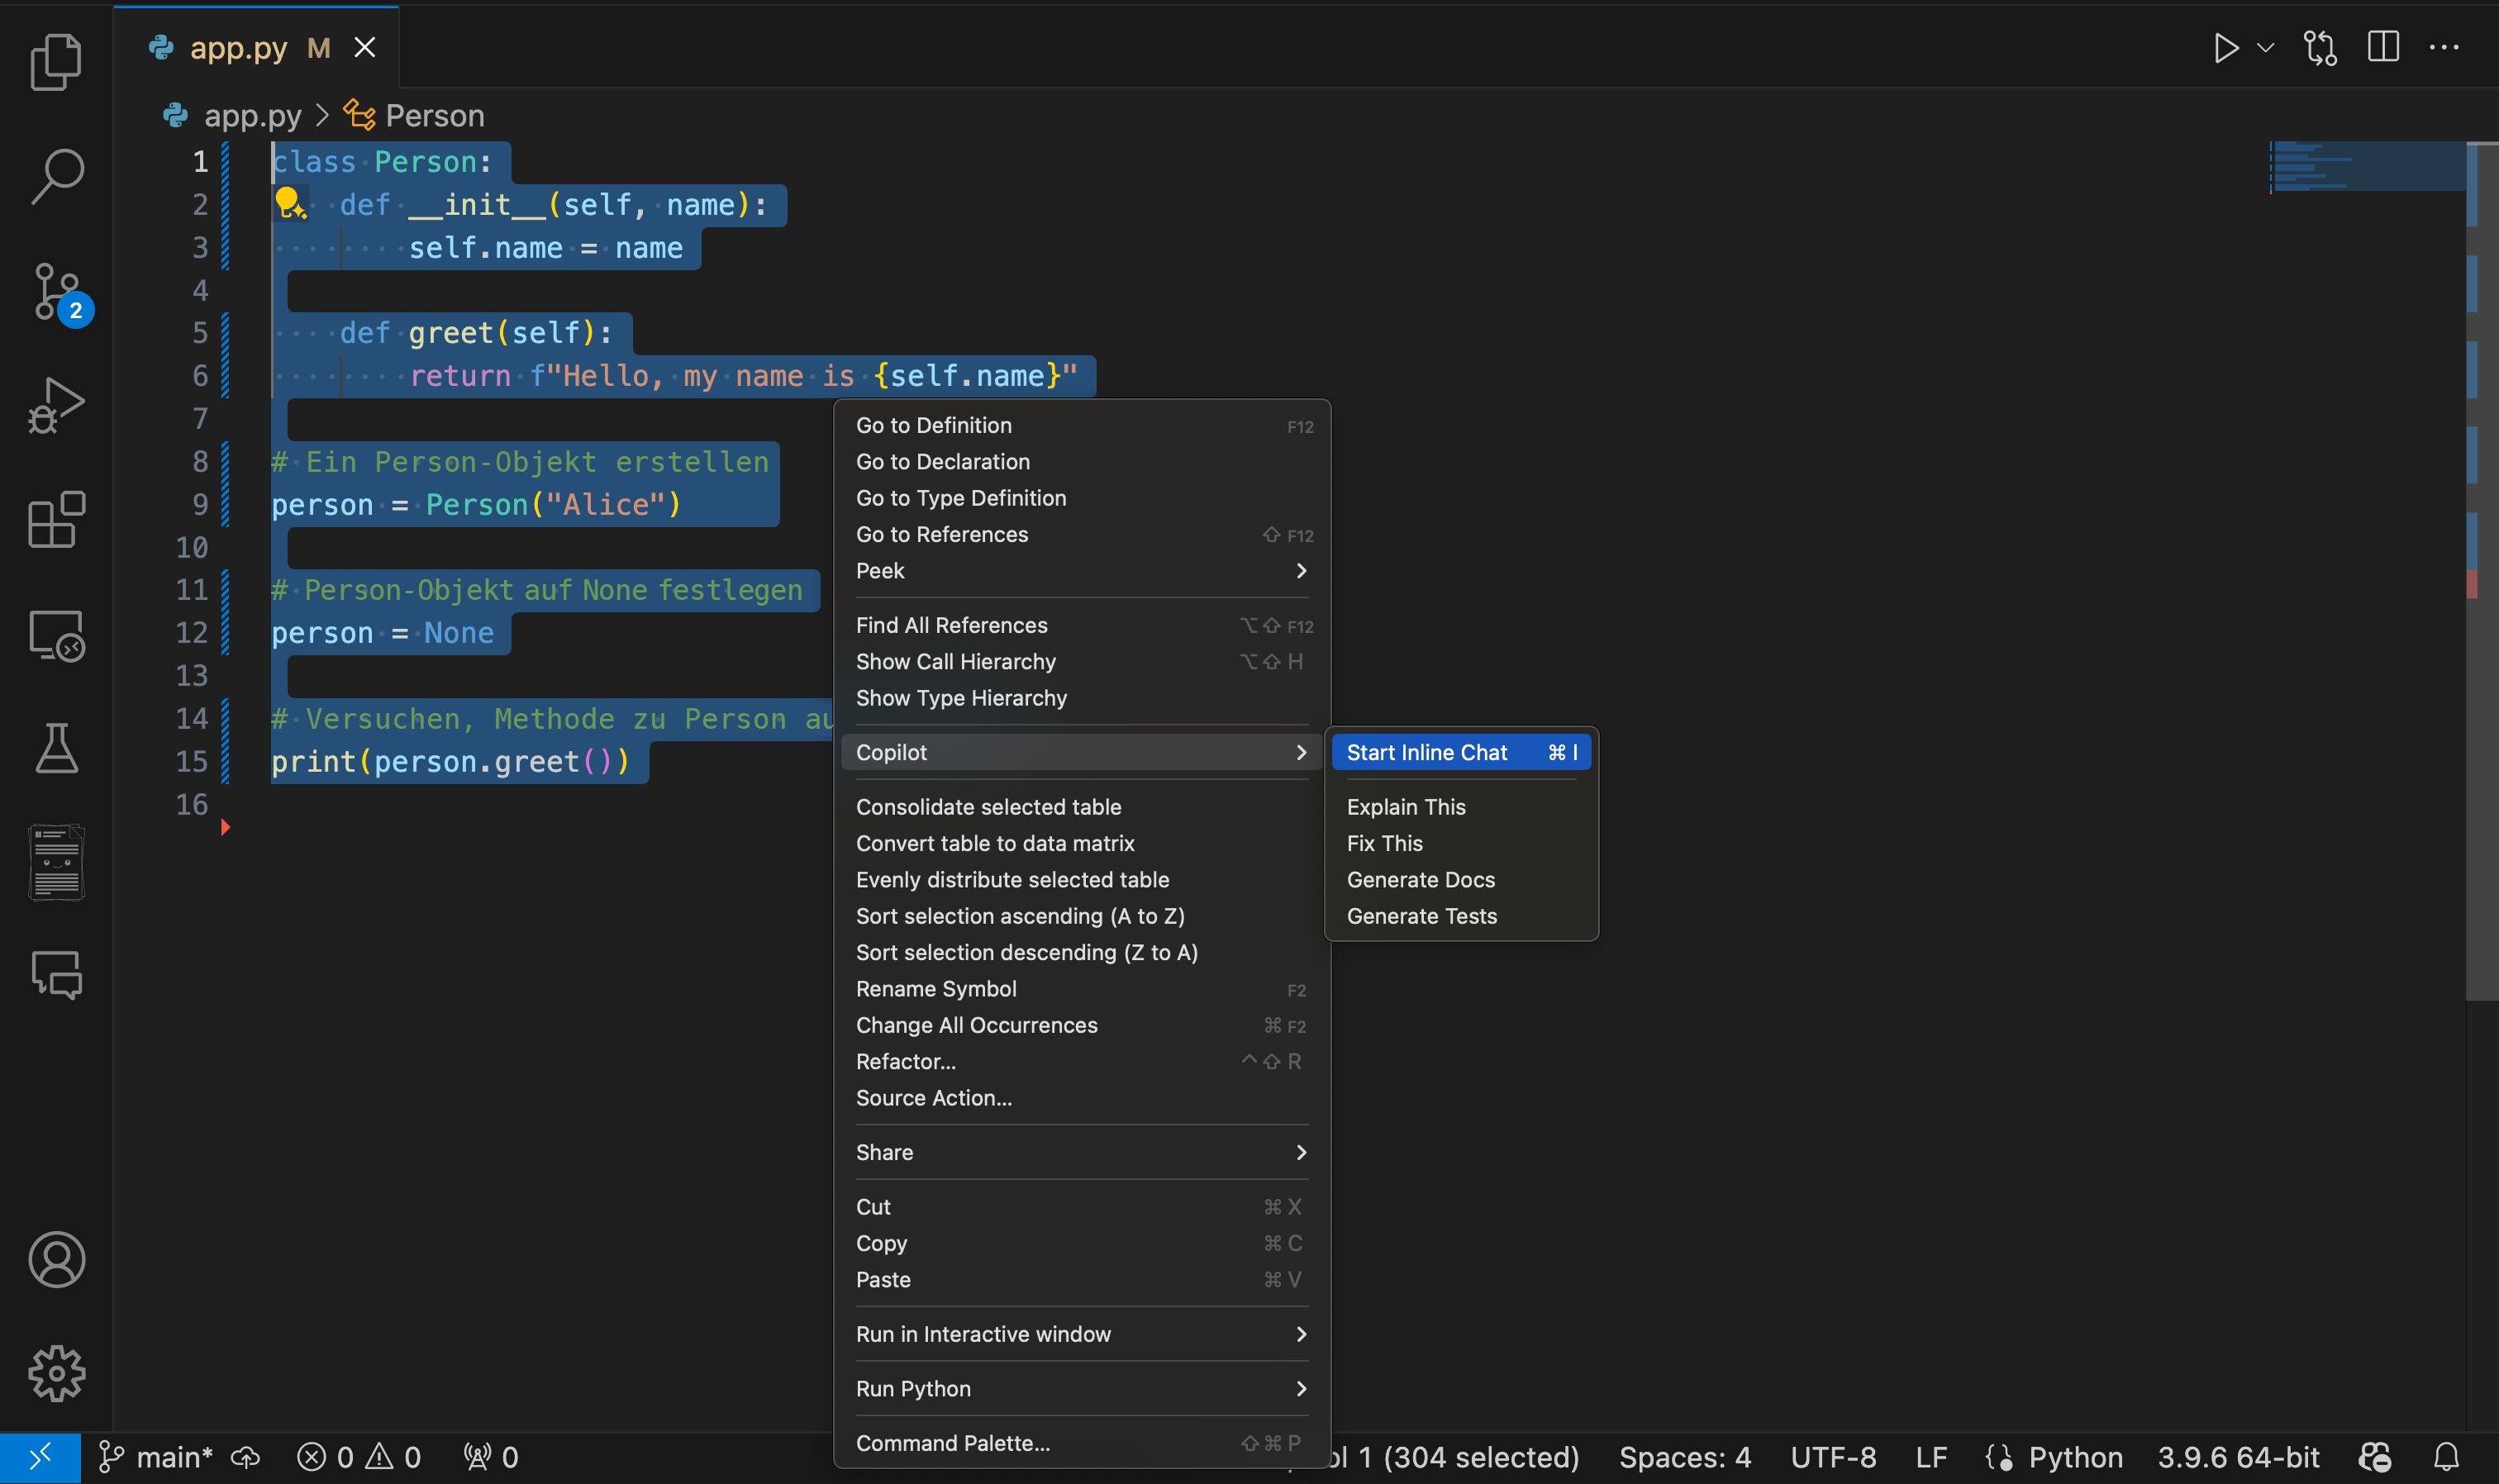Open Run and Debug view
This screenshot has width=2499, height=1484.
pos(56,405)
